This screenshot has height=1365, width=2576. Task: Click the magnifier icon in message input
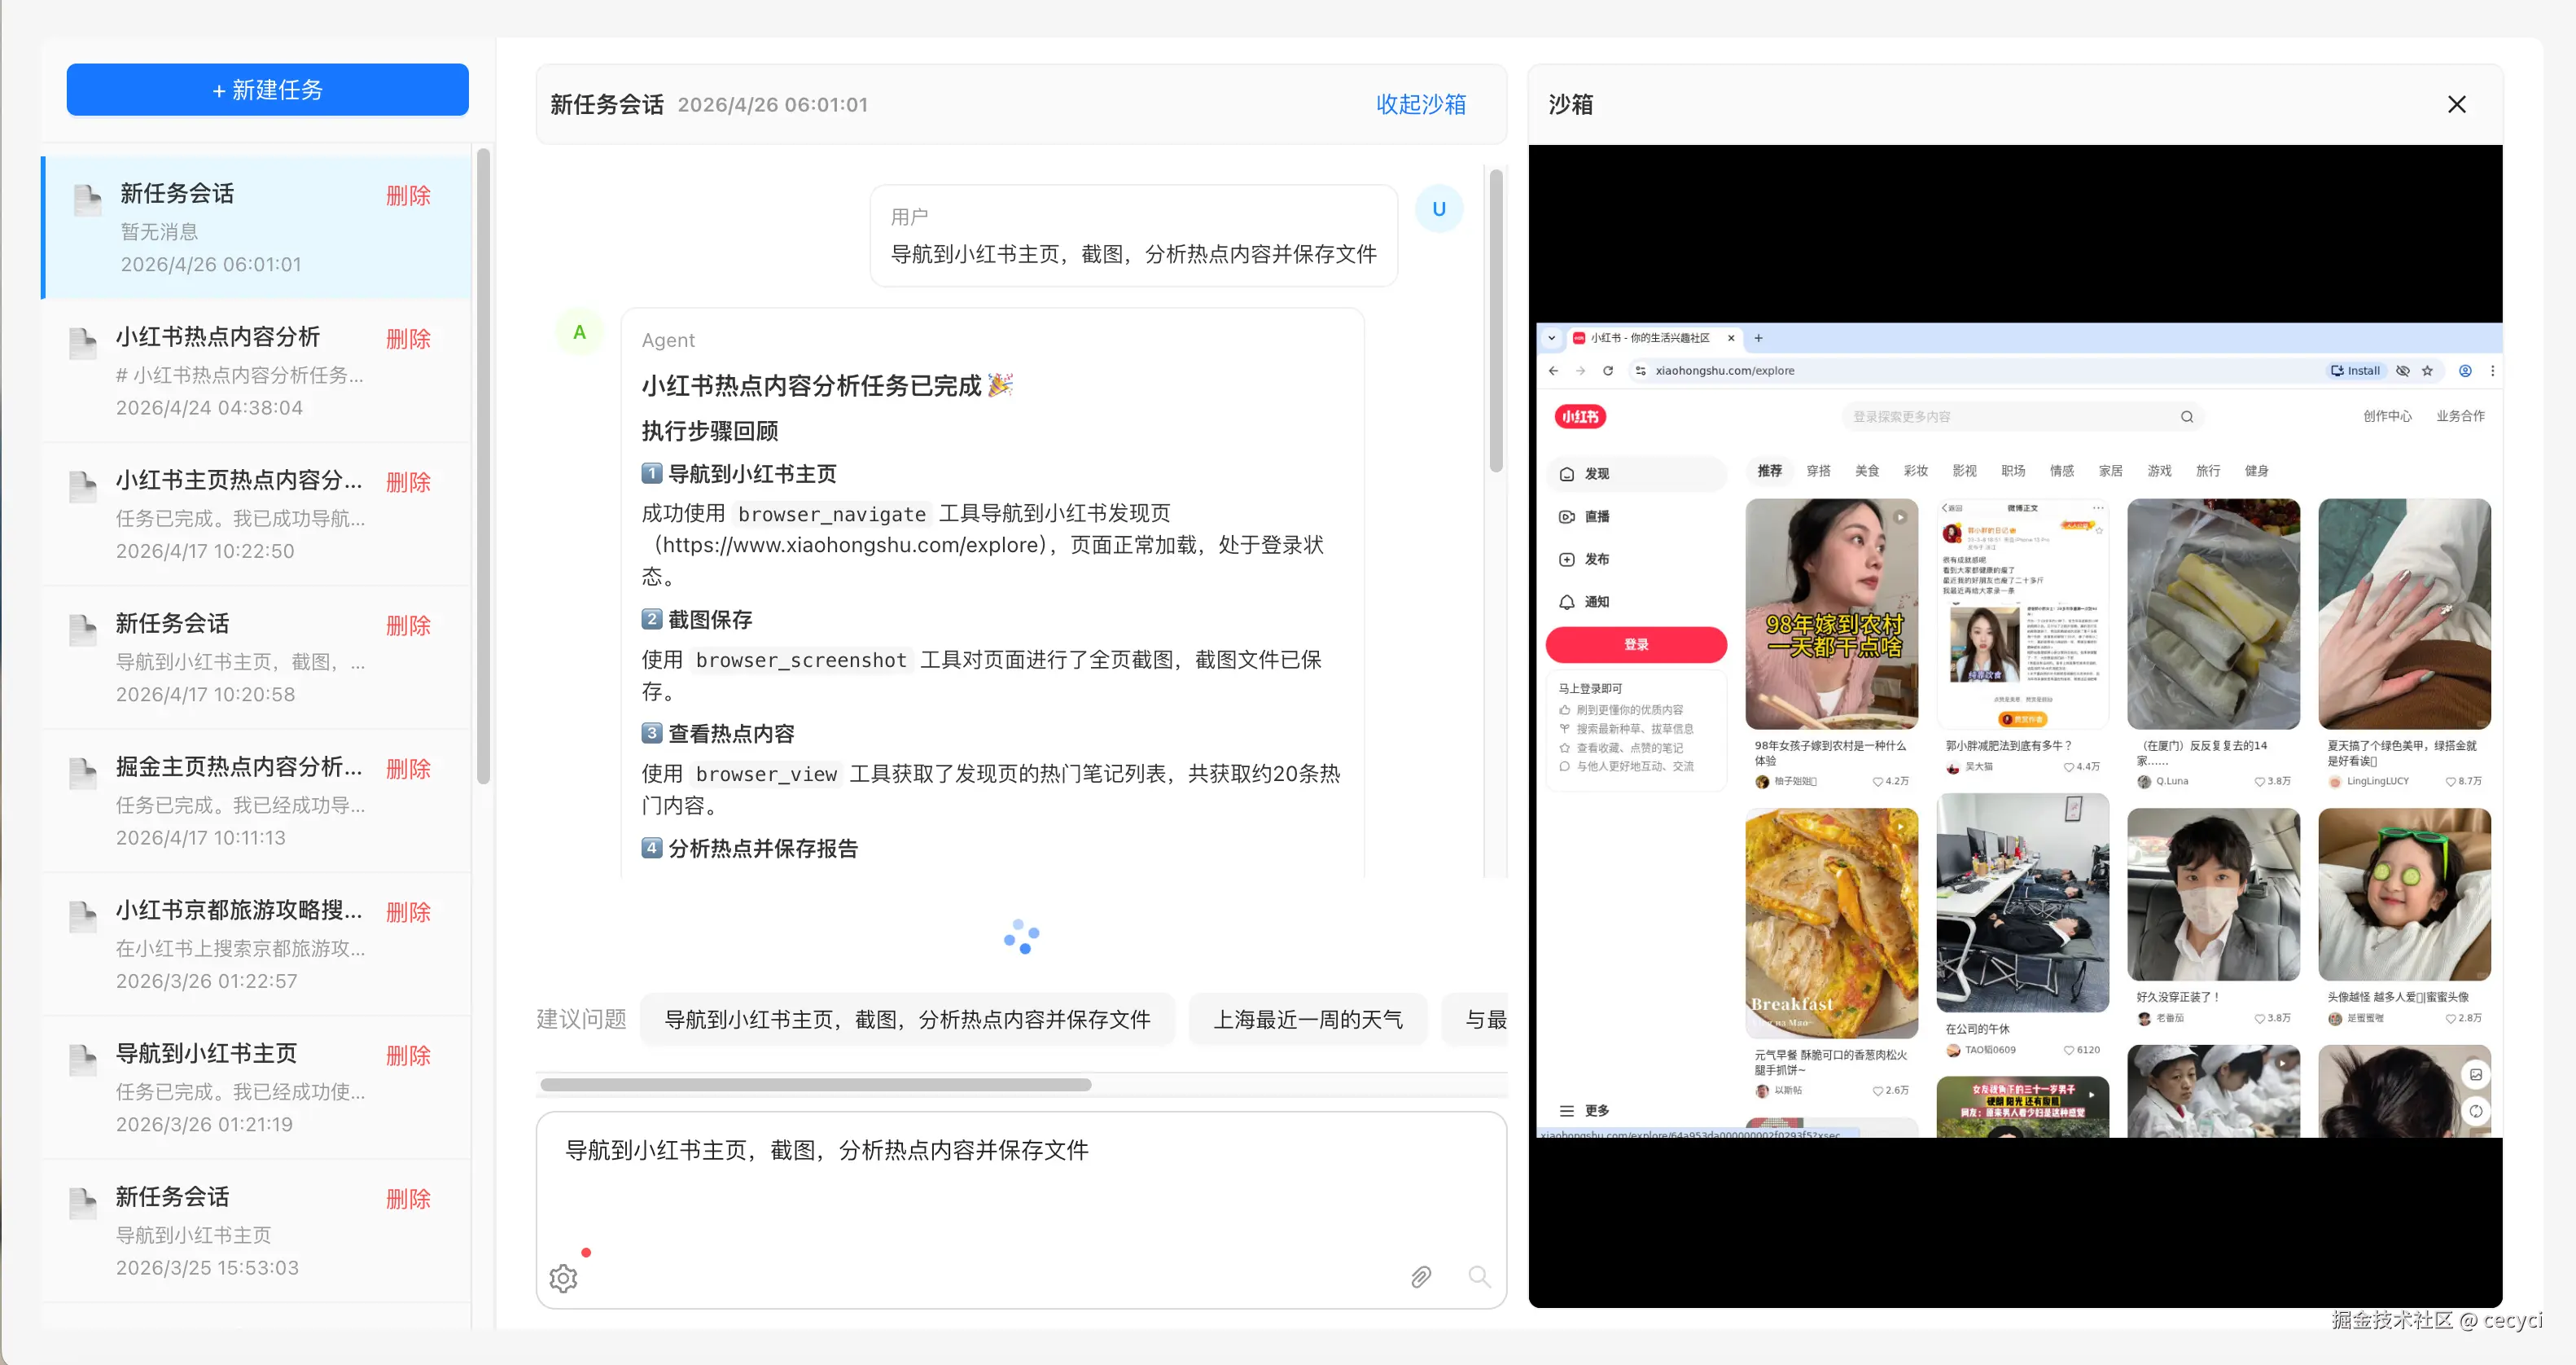coord(1478,1276)
